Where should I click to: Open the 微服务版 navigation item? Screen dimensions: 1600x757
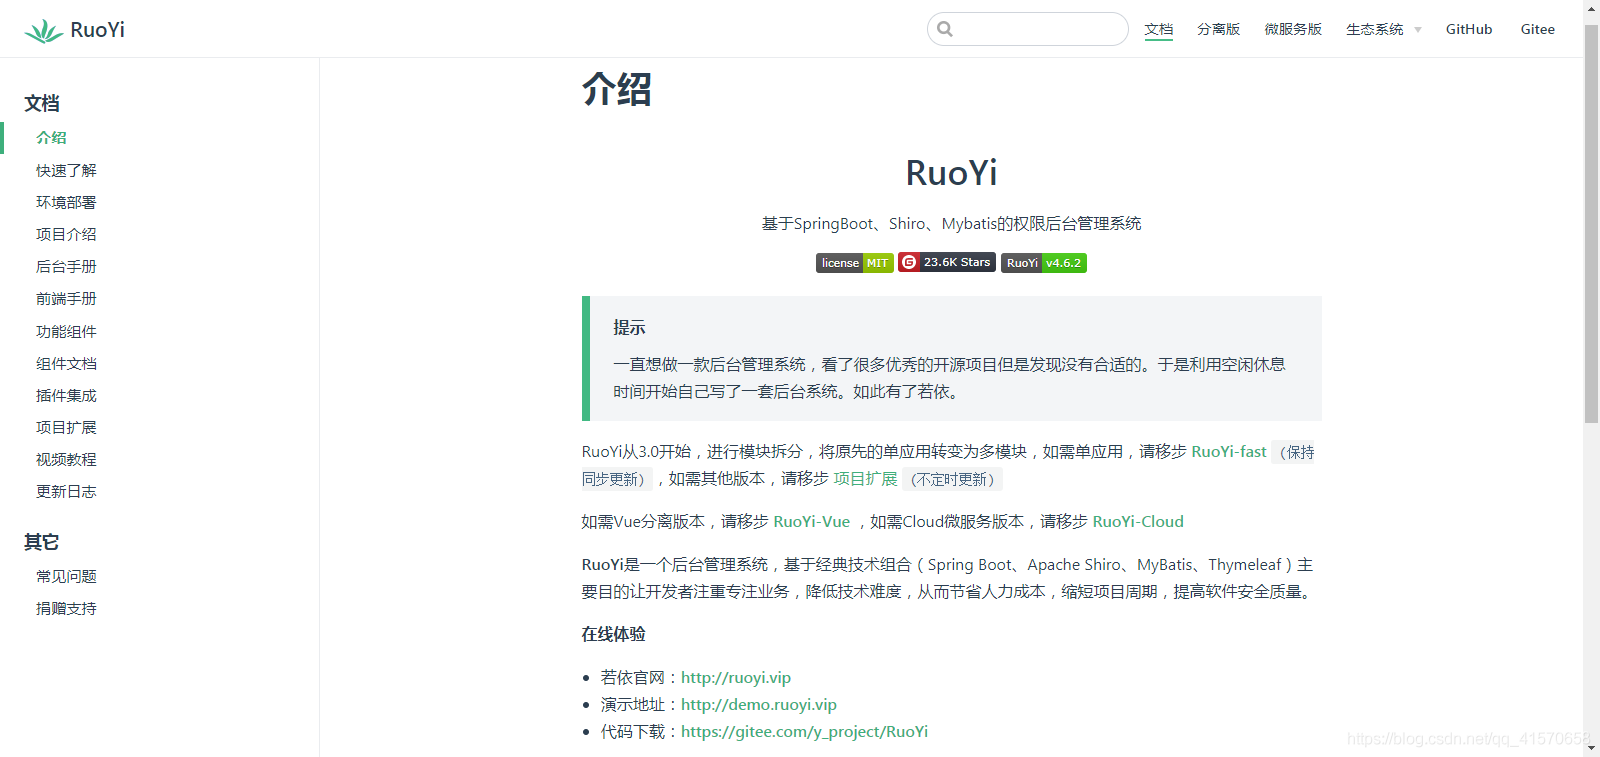click(x=1293, y=29)
